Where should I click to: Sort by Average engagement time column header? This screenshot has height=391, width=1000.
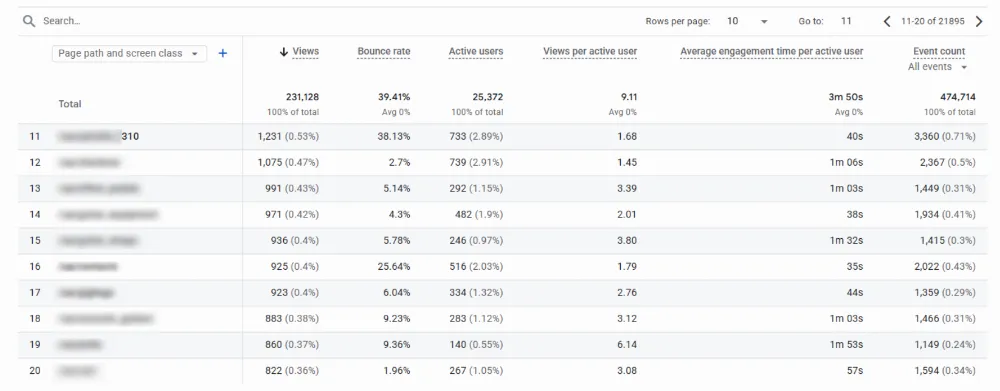click(x=772, y=52)
